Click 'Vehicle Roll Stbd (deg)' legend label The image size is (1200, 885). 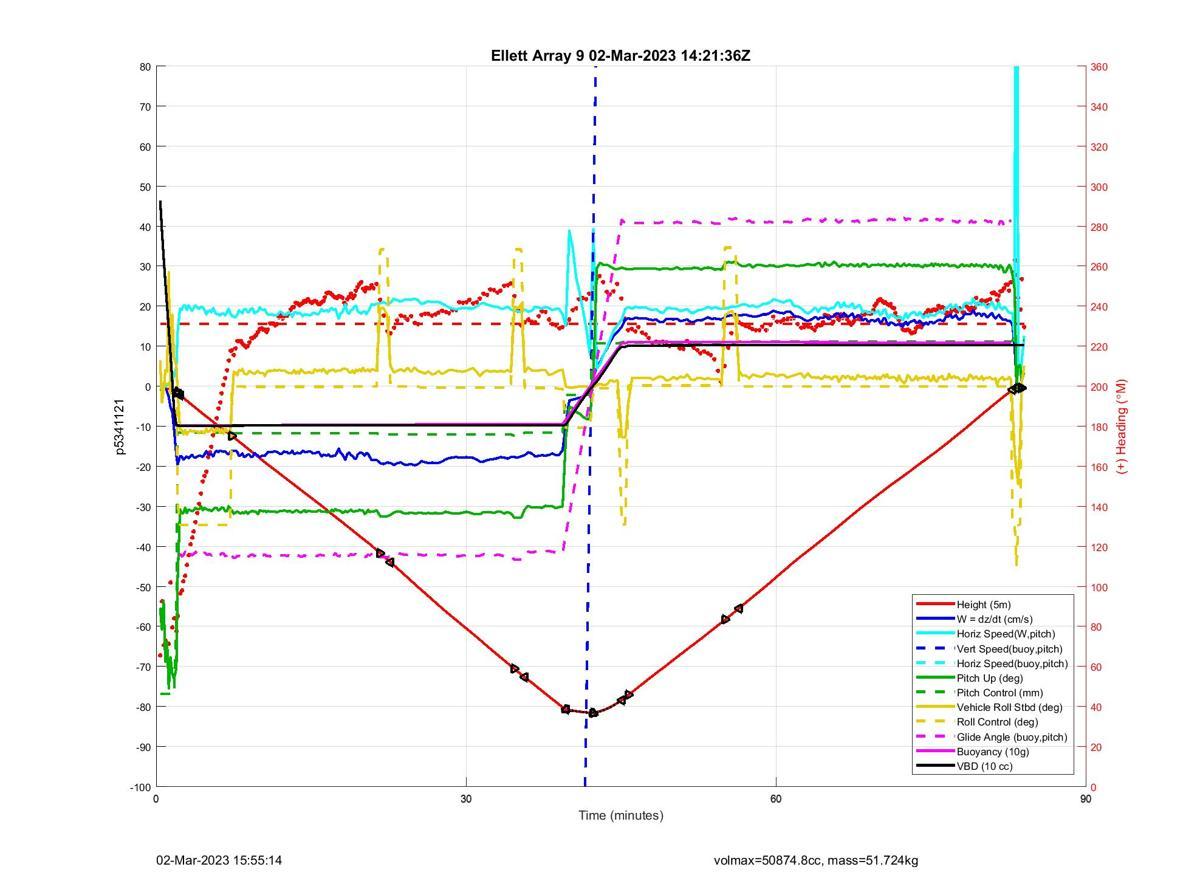[x=1010, y=707]
